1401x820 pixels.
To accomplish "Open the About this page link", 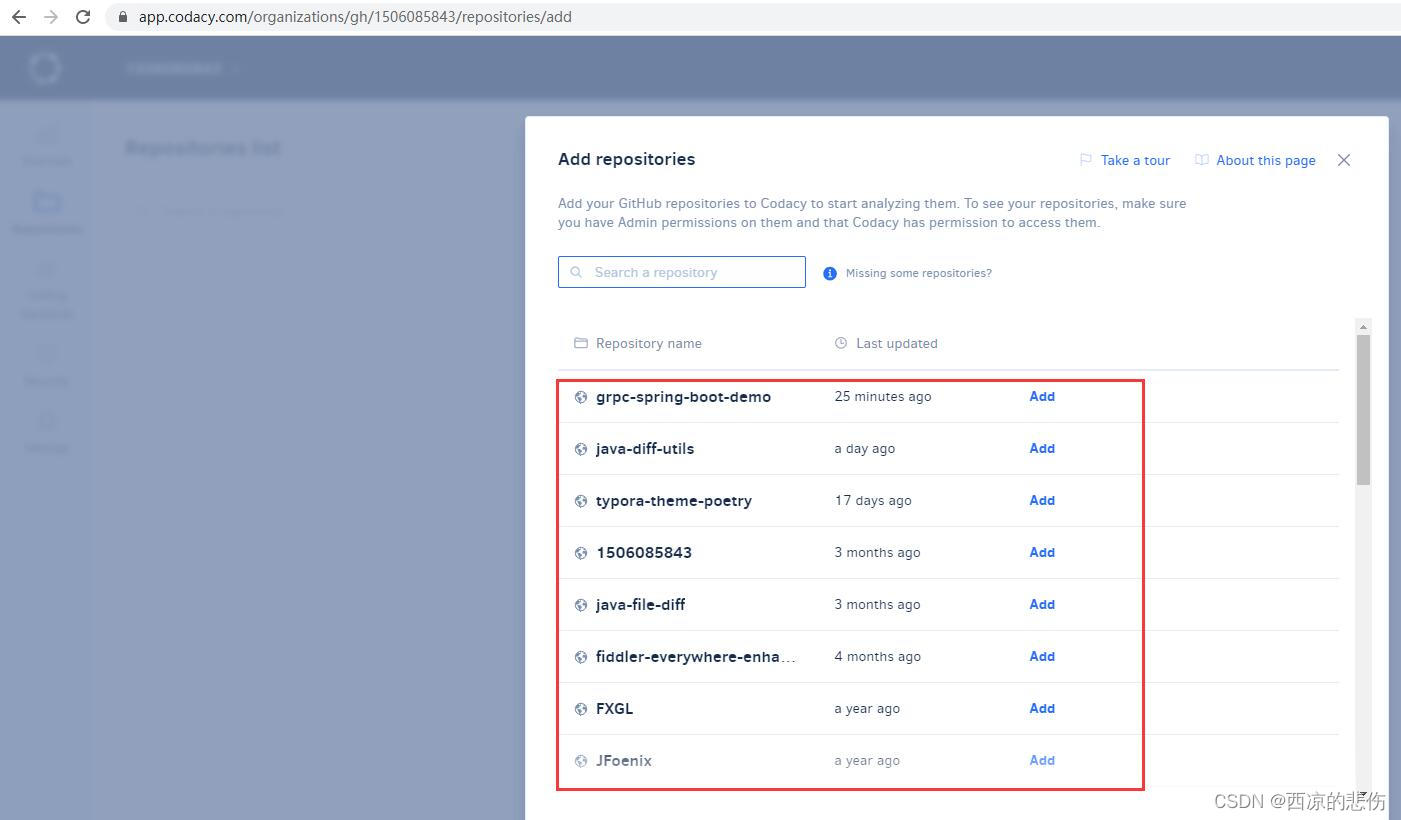I will 1266,160.
